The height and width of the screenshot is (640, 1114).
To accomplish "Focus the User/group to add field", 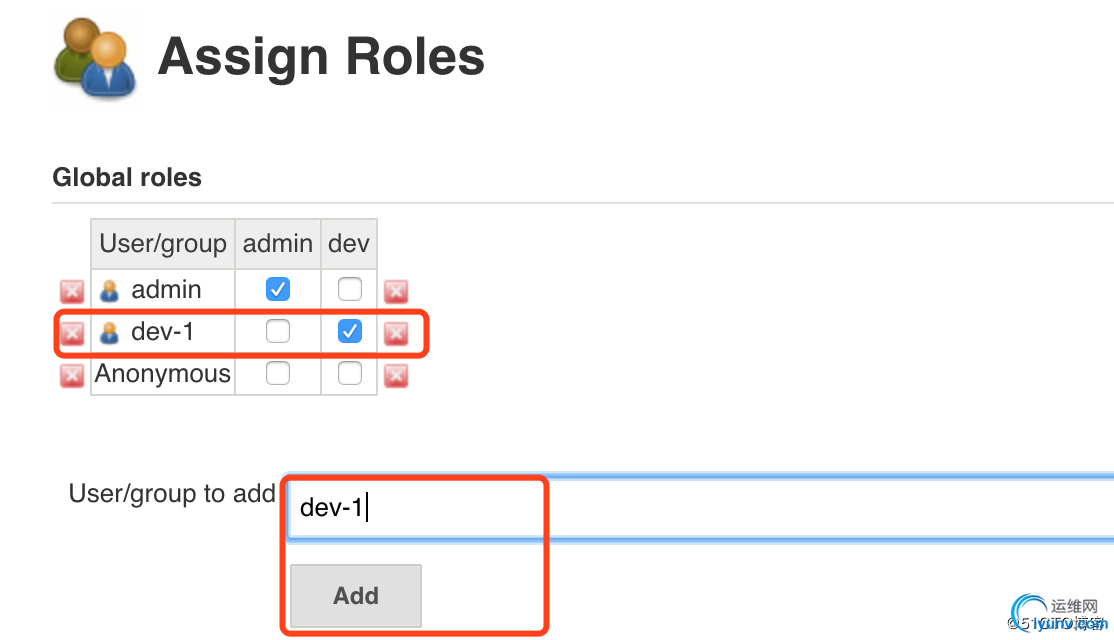I will [701, 508].
